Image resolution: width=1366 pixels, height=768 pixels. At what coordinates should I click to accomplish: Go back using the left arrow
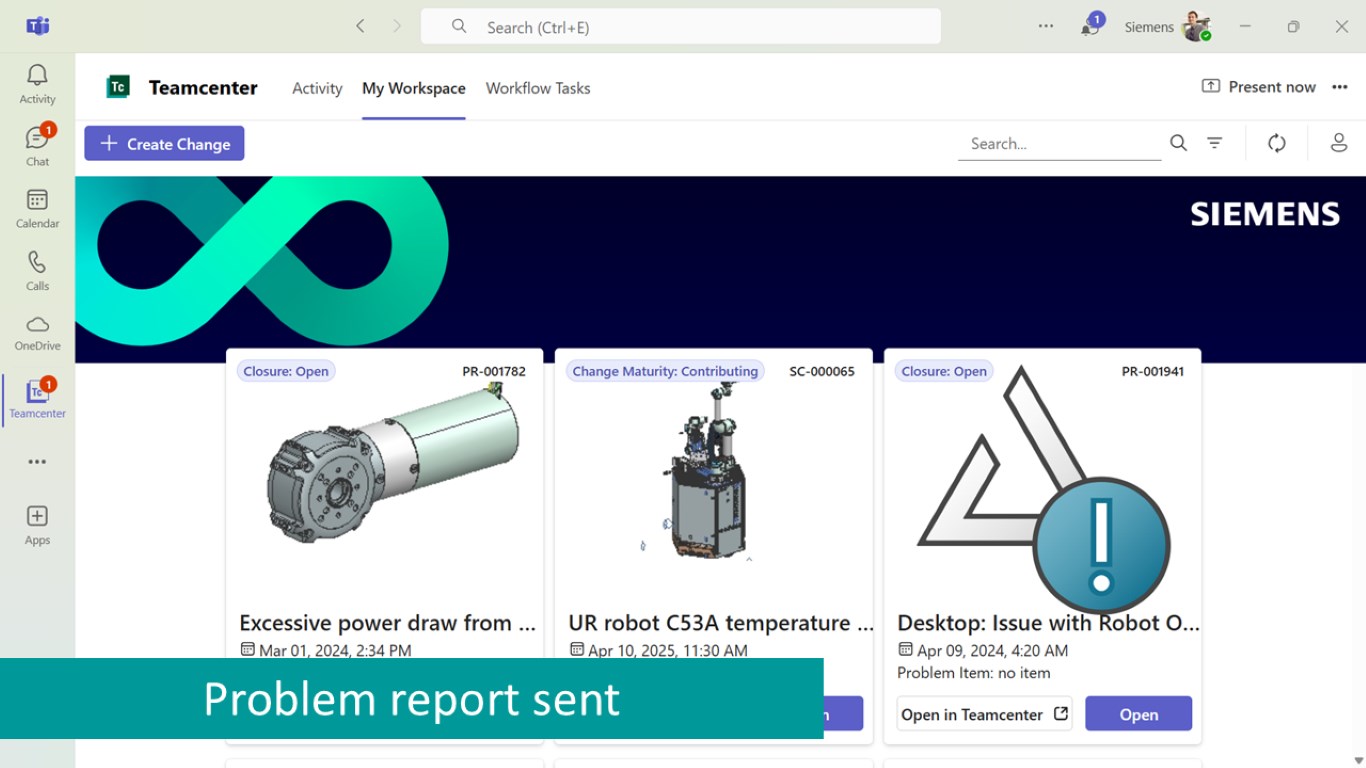click(360, 27)
